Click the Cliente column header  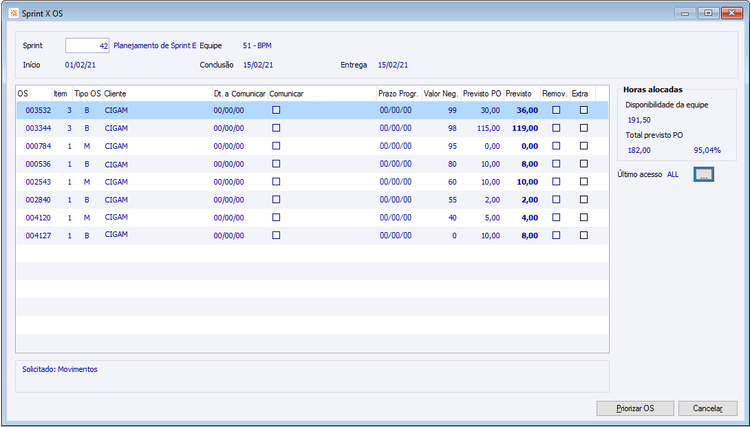point(157,94)
